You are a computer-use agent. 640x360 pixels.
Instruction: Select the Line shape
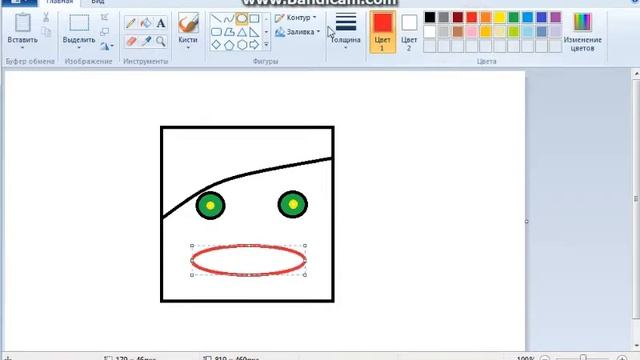click(x=216, y=18)
